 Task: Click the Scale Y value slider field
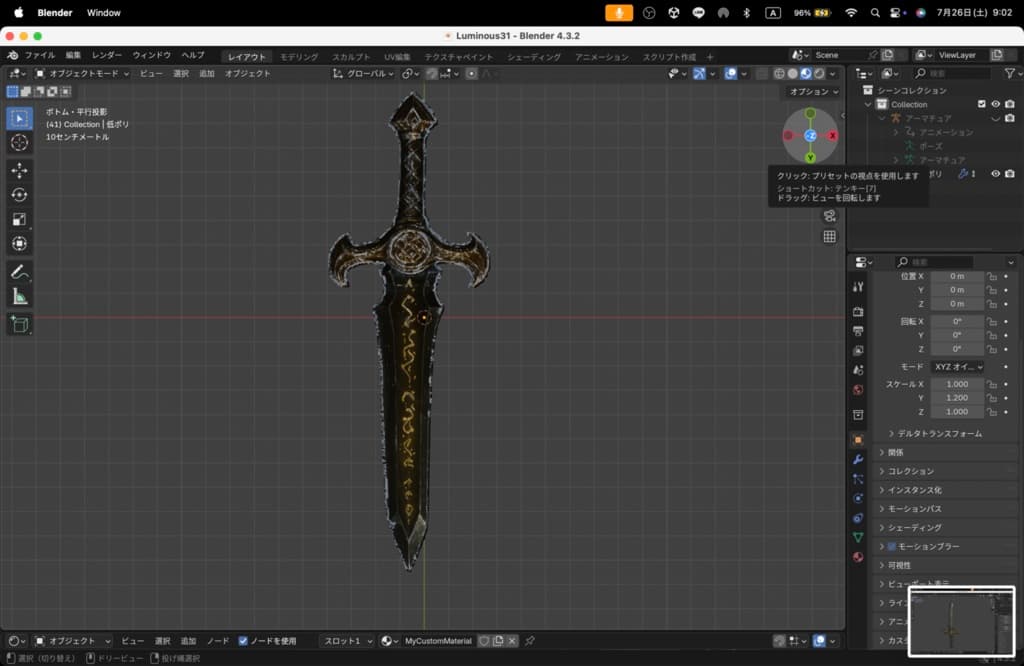(x=957, y=398)
